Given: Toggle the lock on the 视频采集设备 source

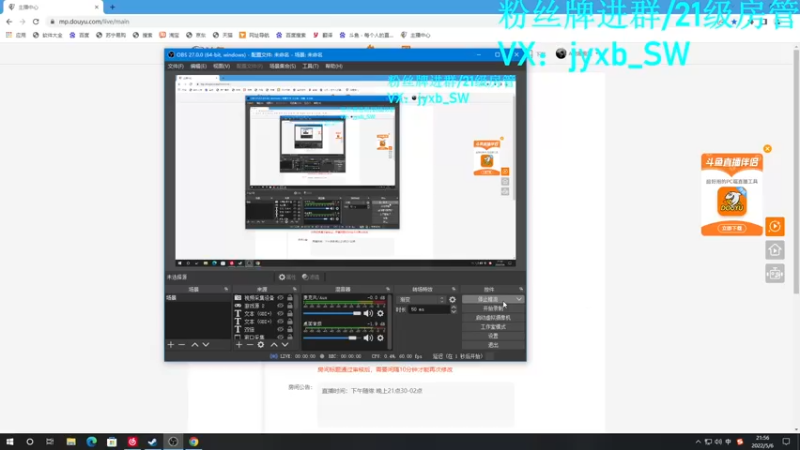Looking at the screenshot, I should 290,298.
